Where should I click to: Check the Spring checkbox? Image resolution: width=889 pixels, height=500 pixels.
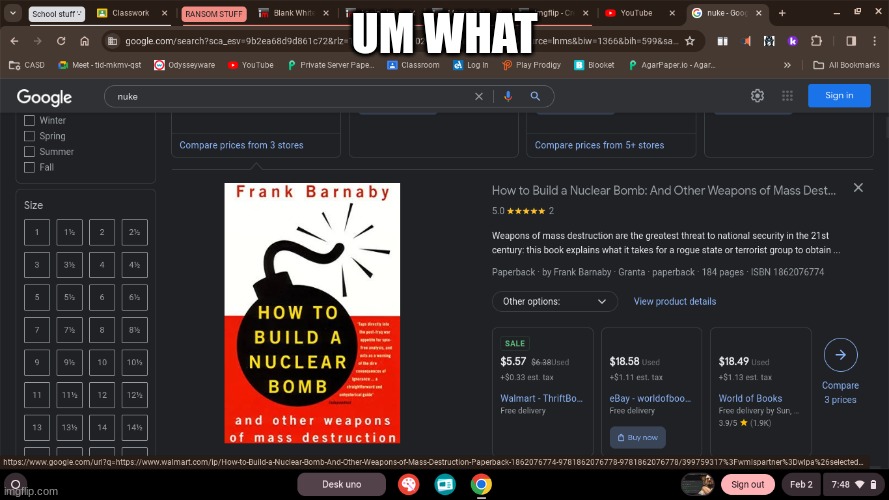[x=29, y=136]
